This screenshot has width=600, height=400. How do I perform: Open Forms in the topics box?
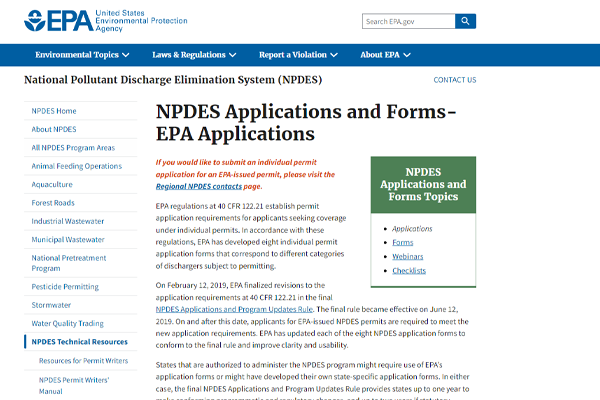coord(403,243)
